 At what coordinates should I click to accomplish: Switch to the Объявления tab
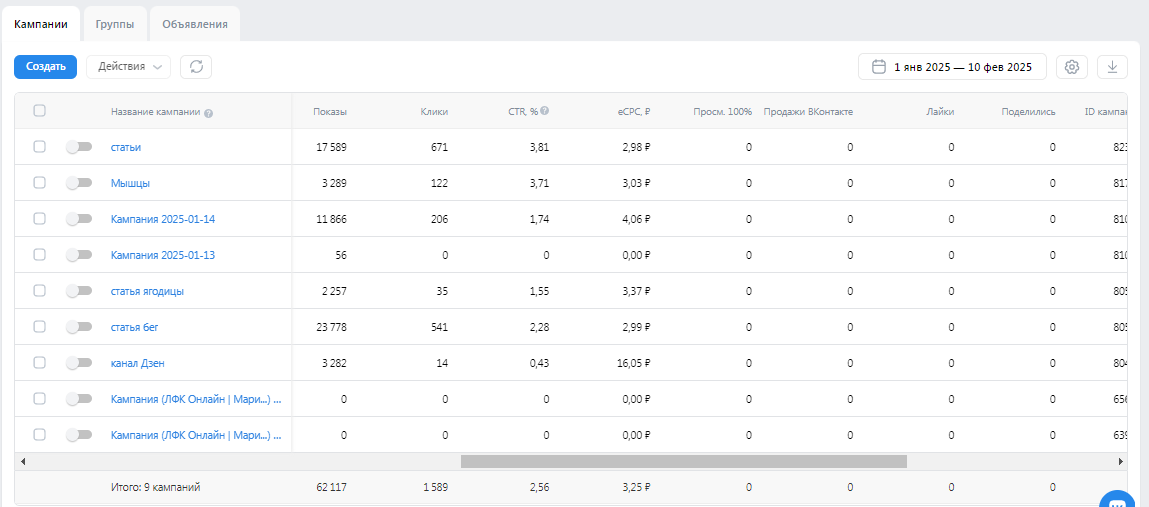pyautogui.click(x=195, y=23)
